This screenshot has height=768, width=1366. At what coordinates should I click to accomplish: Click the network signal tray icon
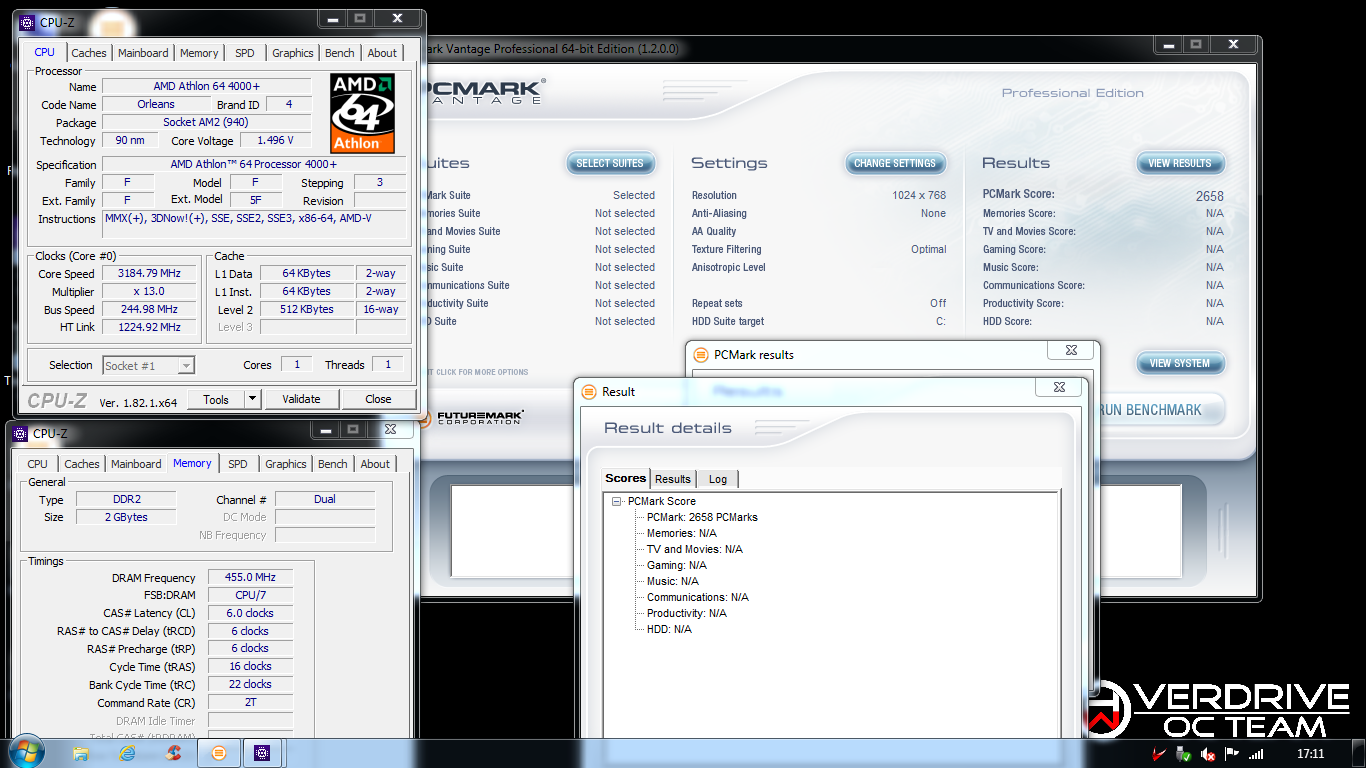click(x=1256, y=754)
